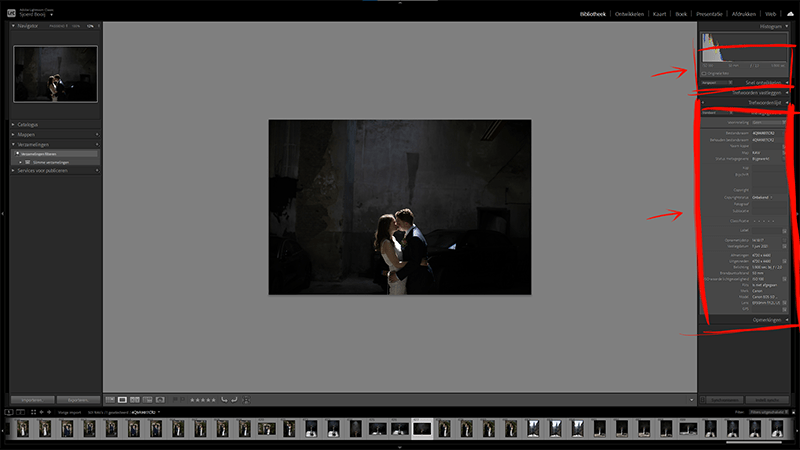This screenshot has height=450, width=800.
Task: Switch to the Ontwikkelen module
Action: 629,14
